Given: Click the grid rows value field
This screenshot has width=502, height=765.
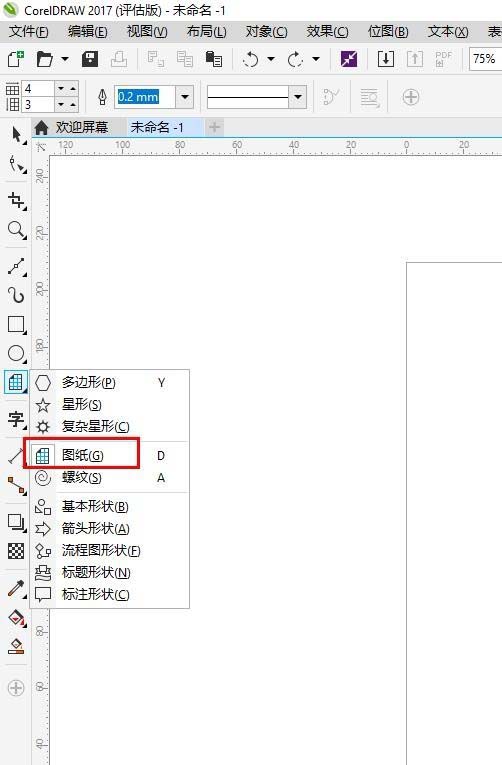Looking at the screenshot, I should [39, 104].
